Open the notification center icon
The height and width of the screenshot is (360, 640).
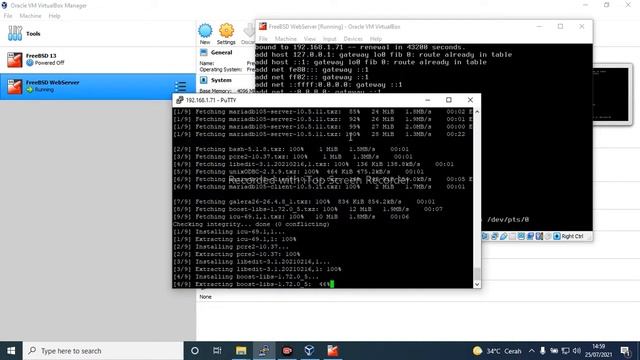coord(625,351)
